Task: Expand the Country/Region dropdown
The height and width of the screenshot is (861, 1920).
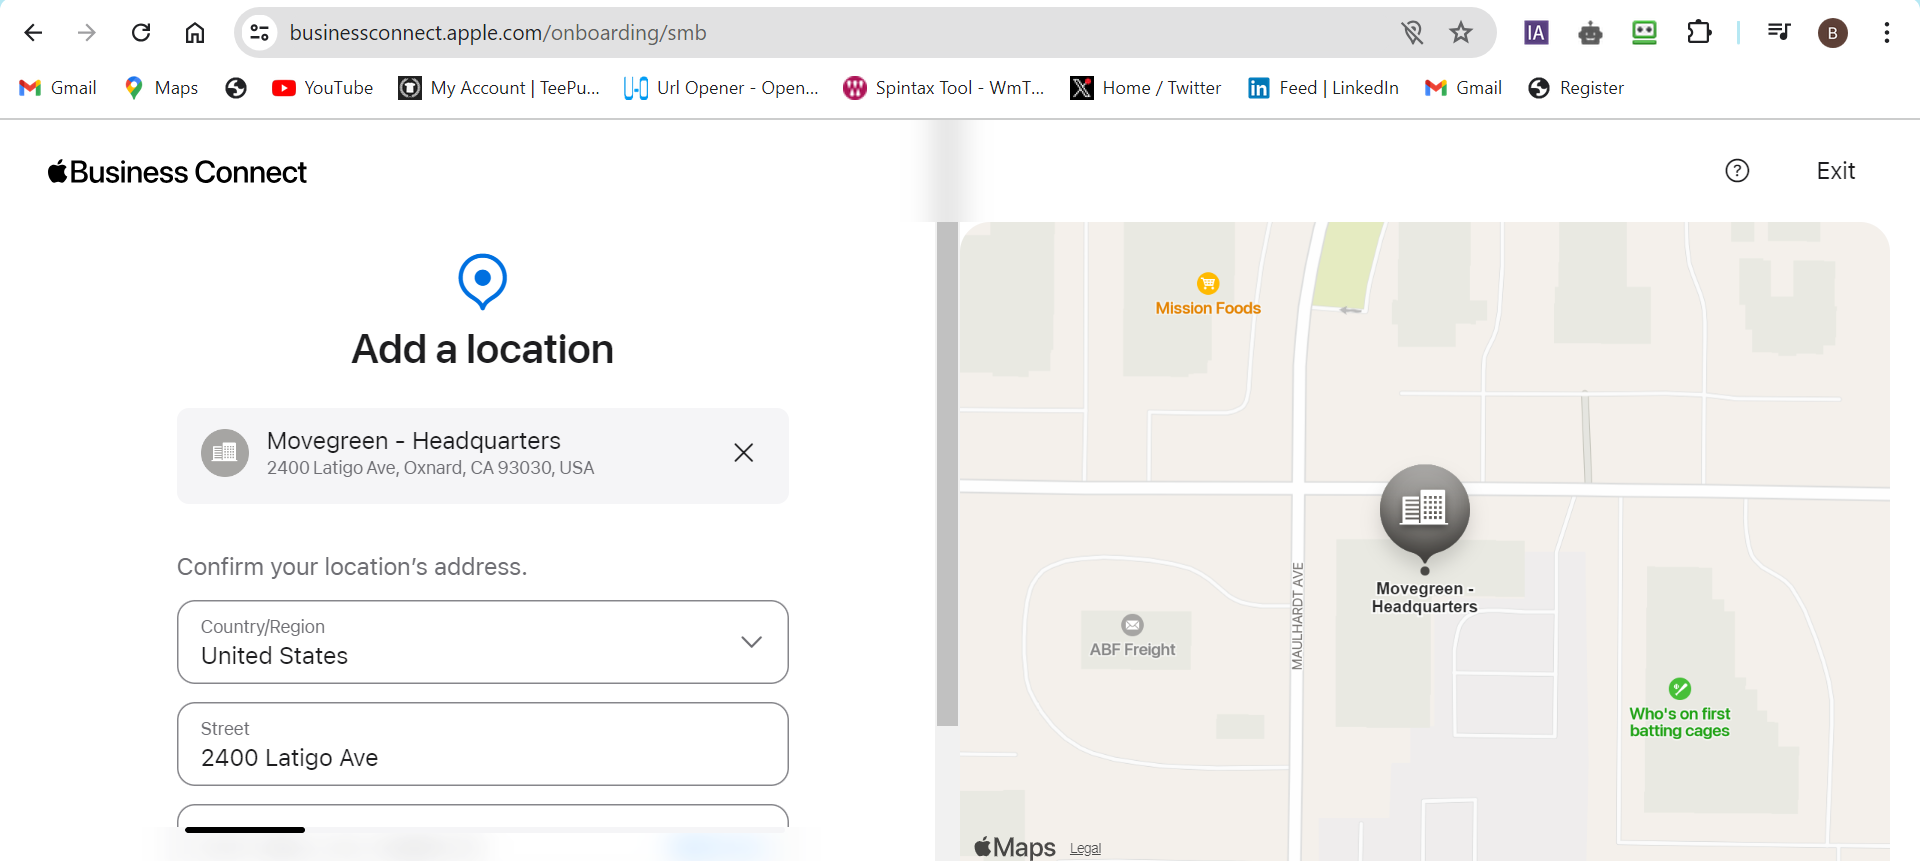Action: (482, 642)
